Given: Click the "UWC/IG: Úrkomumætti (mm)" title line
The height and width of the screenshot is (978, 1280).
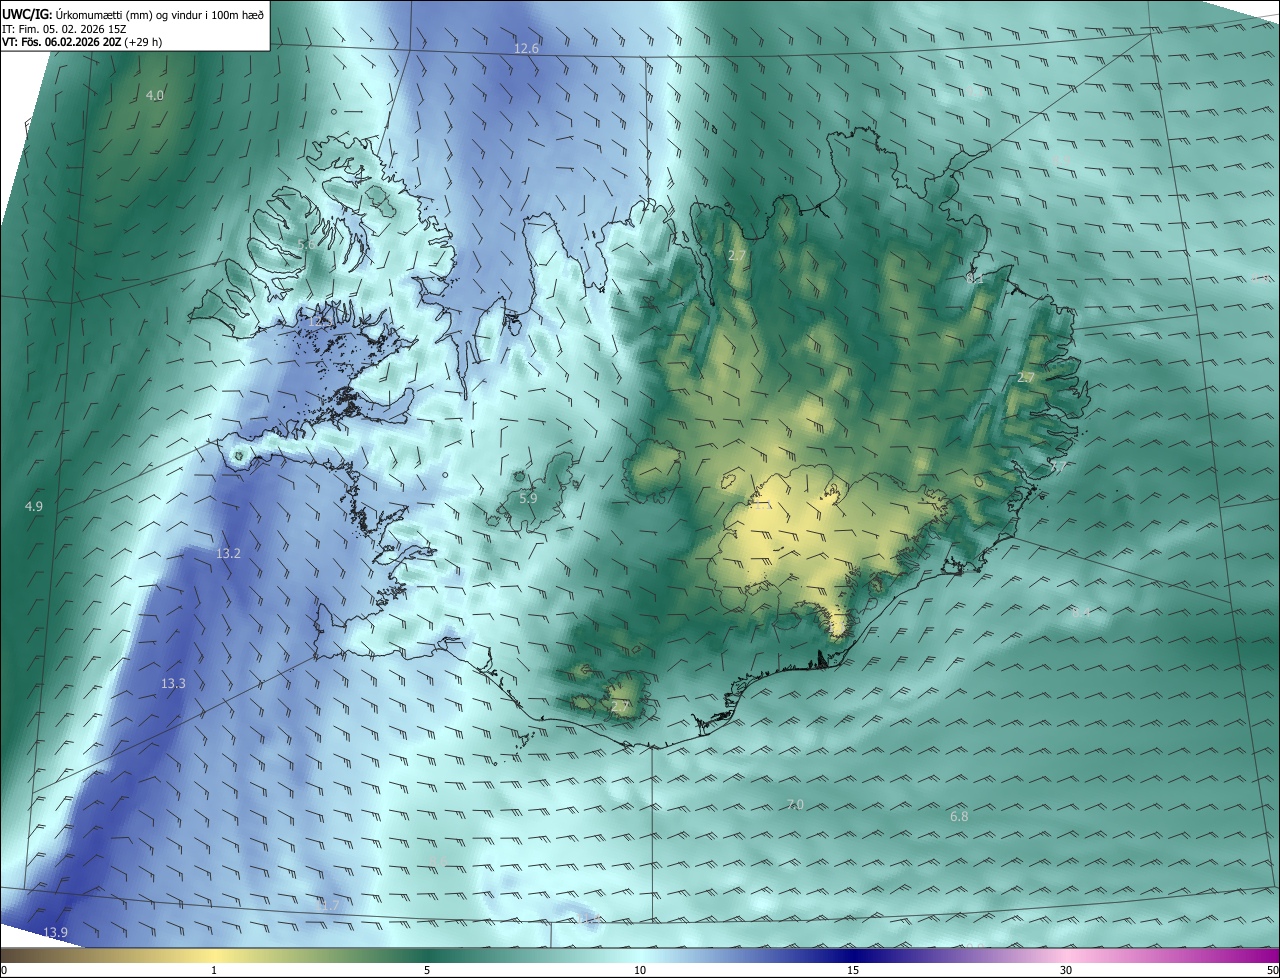Looking at the screenshot, I should [132, 14].
